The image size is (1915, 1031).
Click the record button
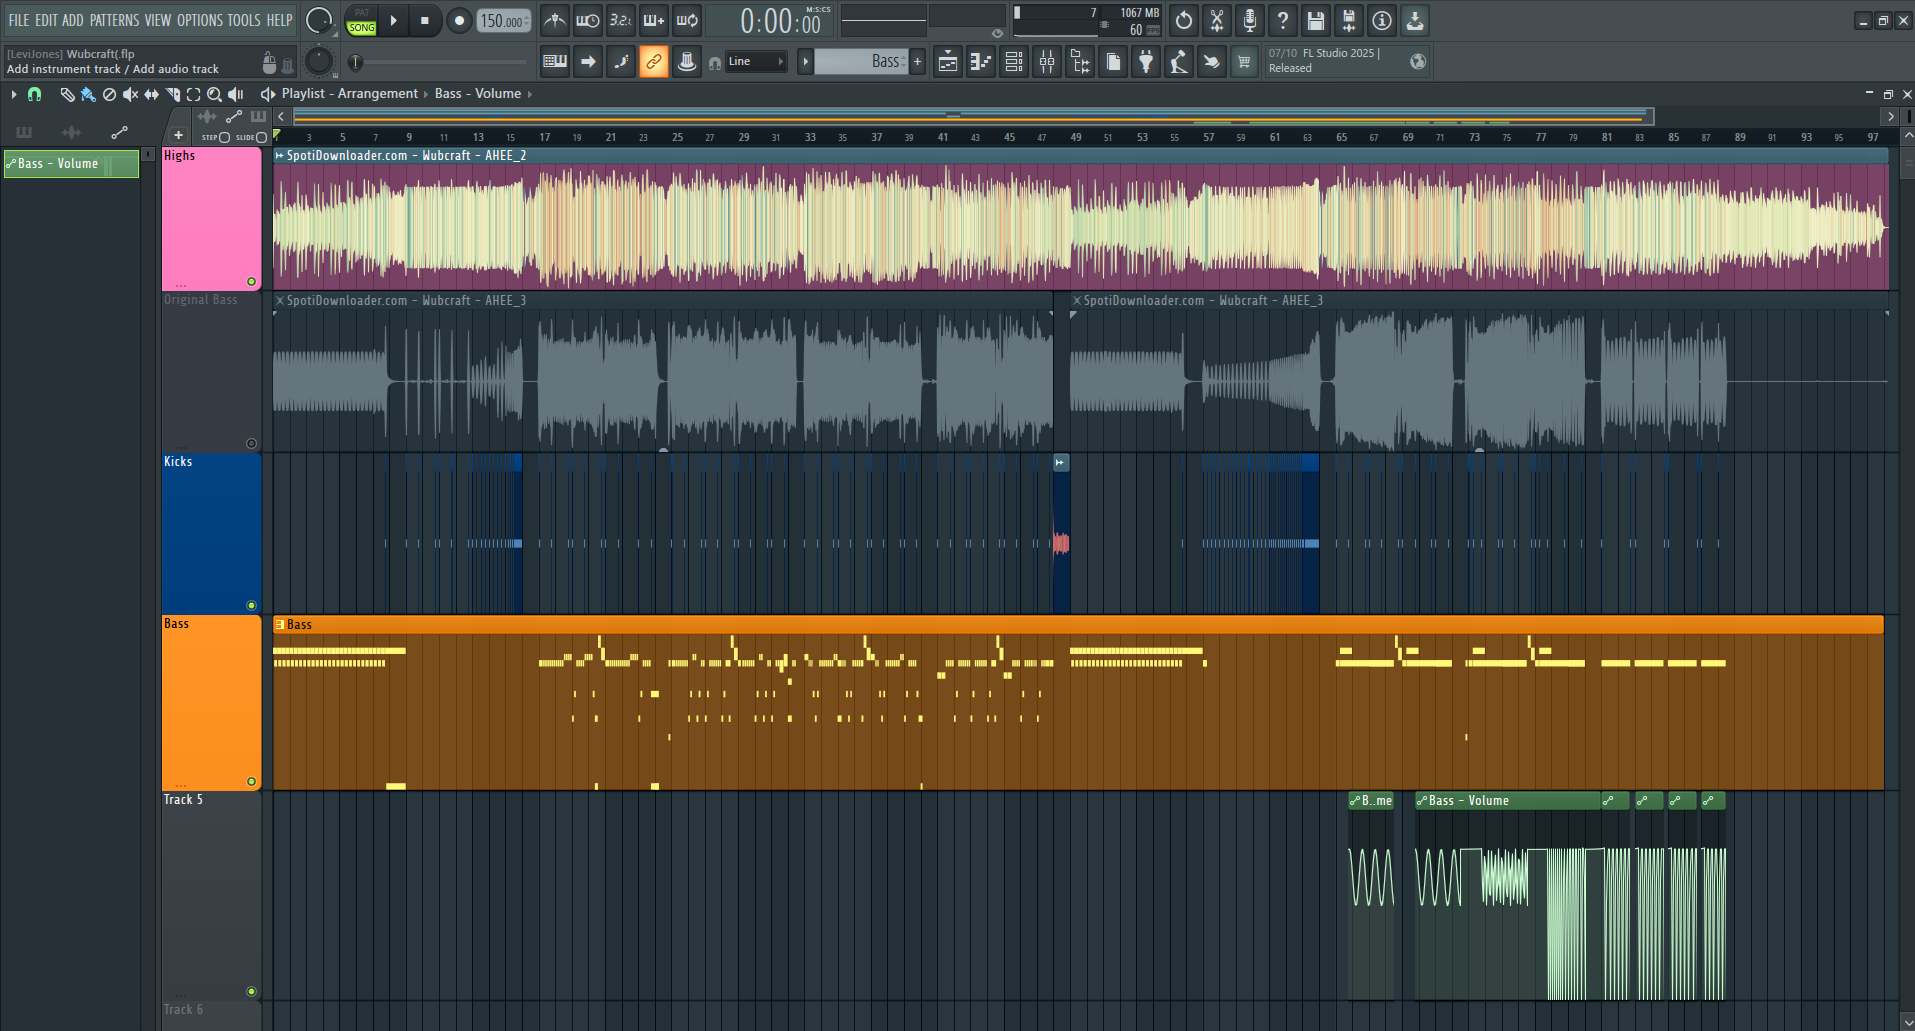pos(459,20)
